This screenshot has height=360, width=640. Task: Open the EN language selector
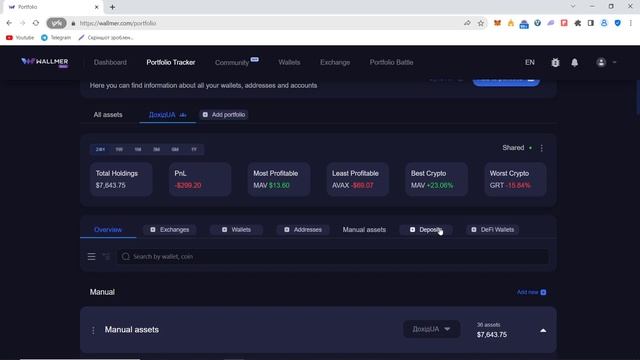point(529,62)
